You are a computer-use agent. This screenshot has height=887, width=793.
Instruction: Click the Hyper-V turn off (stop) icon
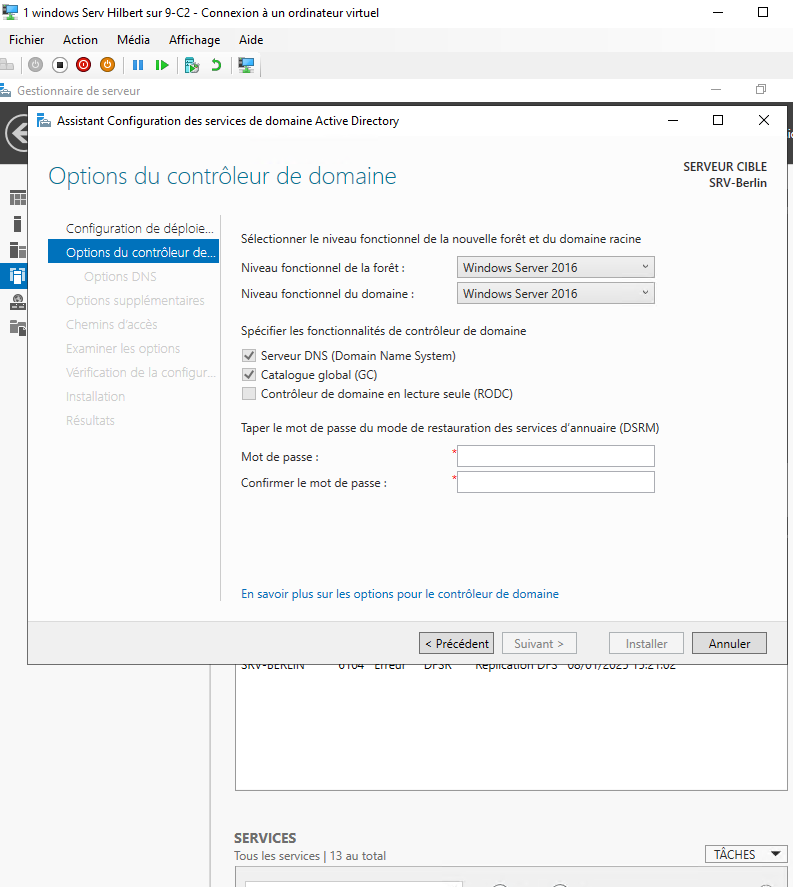click(x=59, y=65)
